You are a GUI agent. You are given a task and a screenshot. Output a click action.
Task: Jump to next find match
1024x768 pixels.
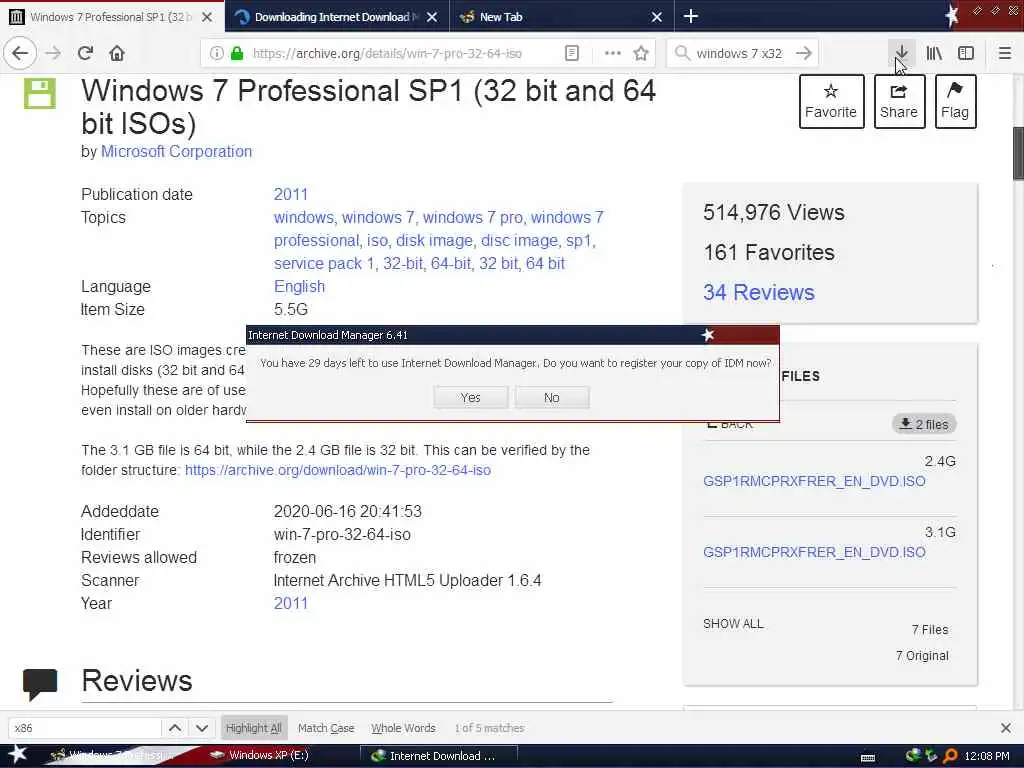(x=202, y=728)
